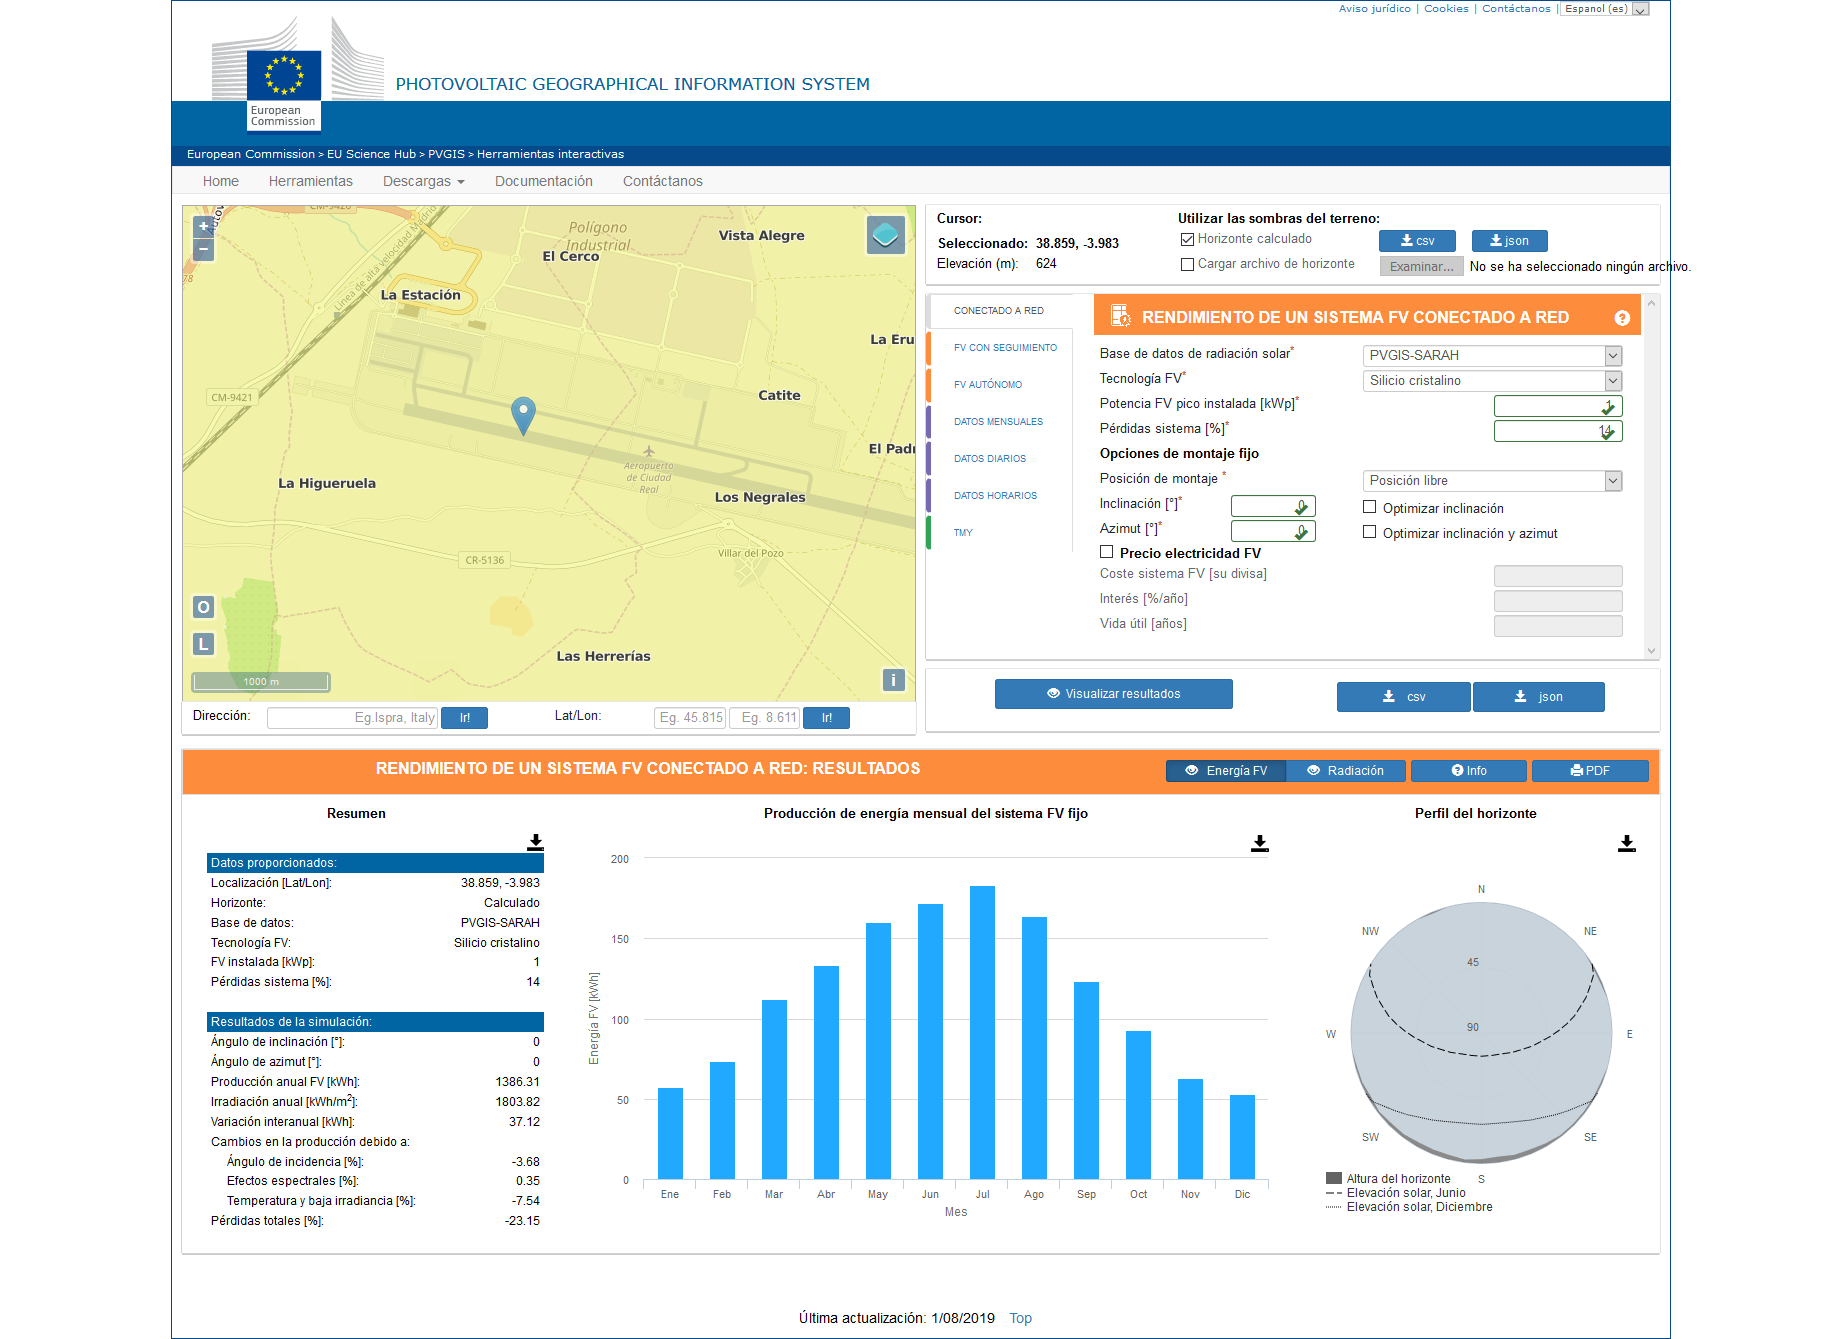Download the monthly energy production chart
This screenshot has height=1339, width=1841.
click(1258, 843)
